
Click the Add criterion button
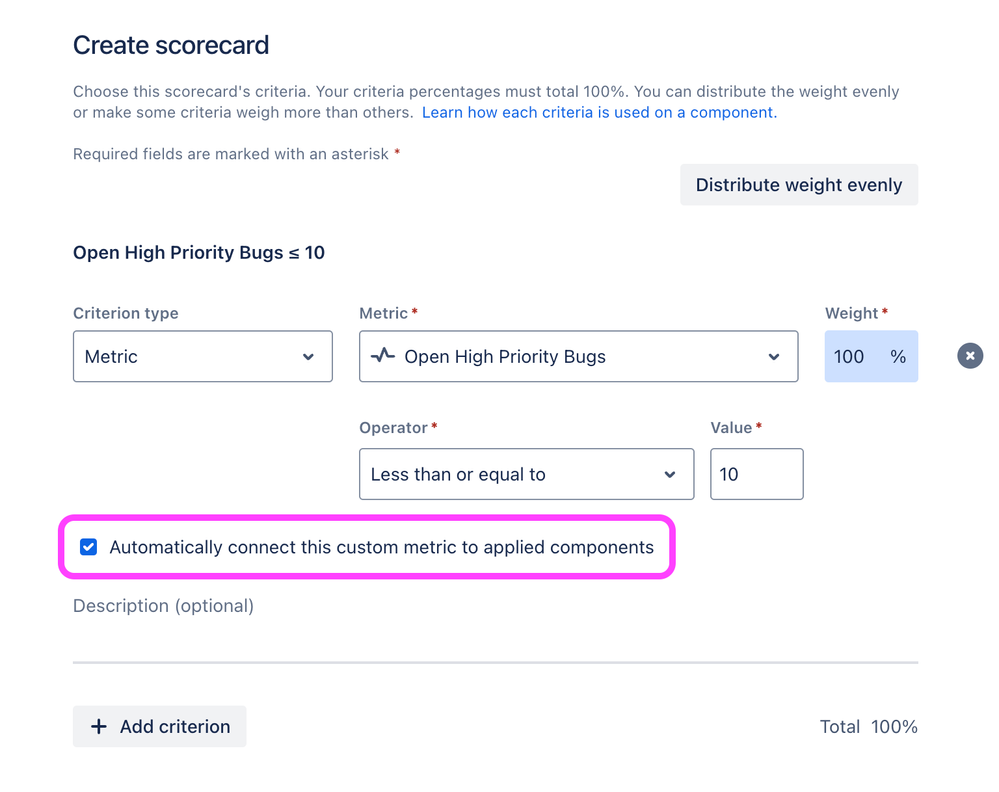click(159, 726)
